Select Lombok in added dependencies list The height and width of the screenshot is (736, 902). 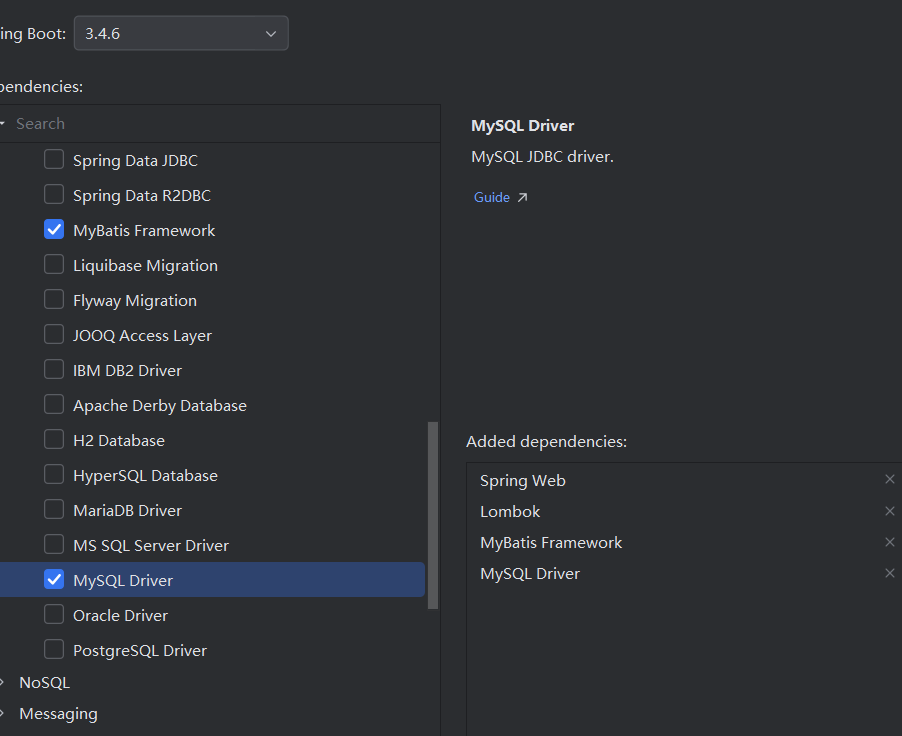pyautogui.click(x=510, y=512)
